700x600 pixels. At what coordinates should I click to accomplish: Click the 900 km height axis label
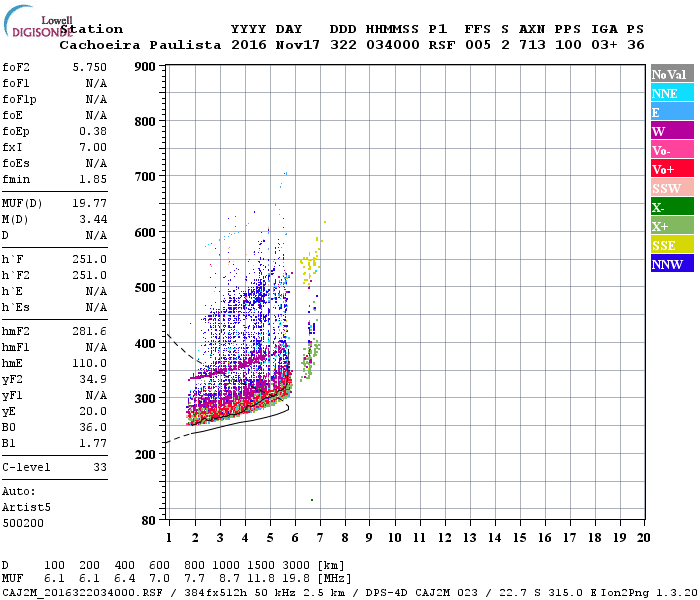pos(145,67)
